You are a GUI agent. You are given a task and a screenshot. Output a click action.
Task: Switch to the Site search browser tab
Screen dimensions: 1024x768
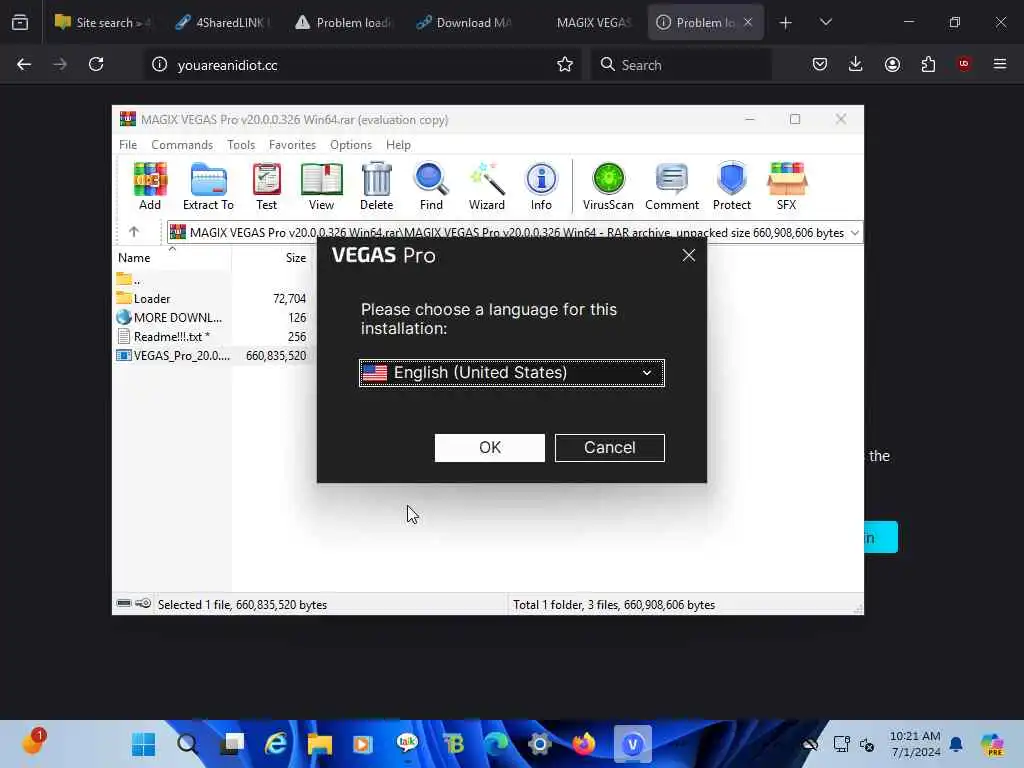103,23
